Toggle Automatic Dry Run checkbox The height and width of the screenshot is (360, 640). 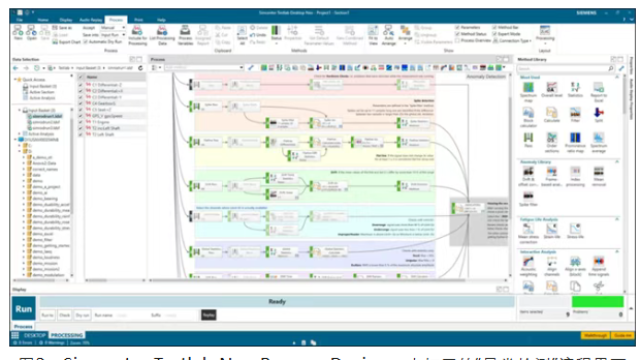(x=86, y=42)
